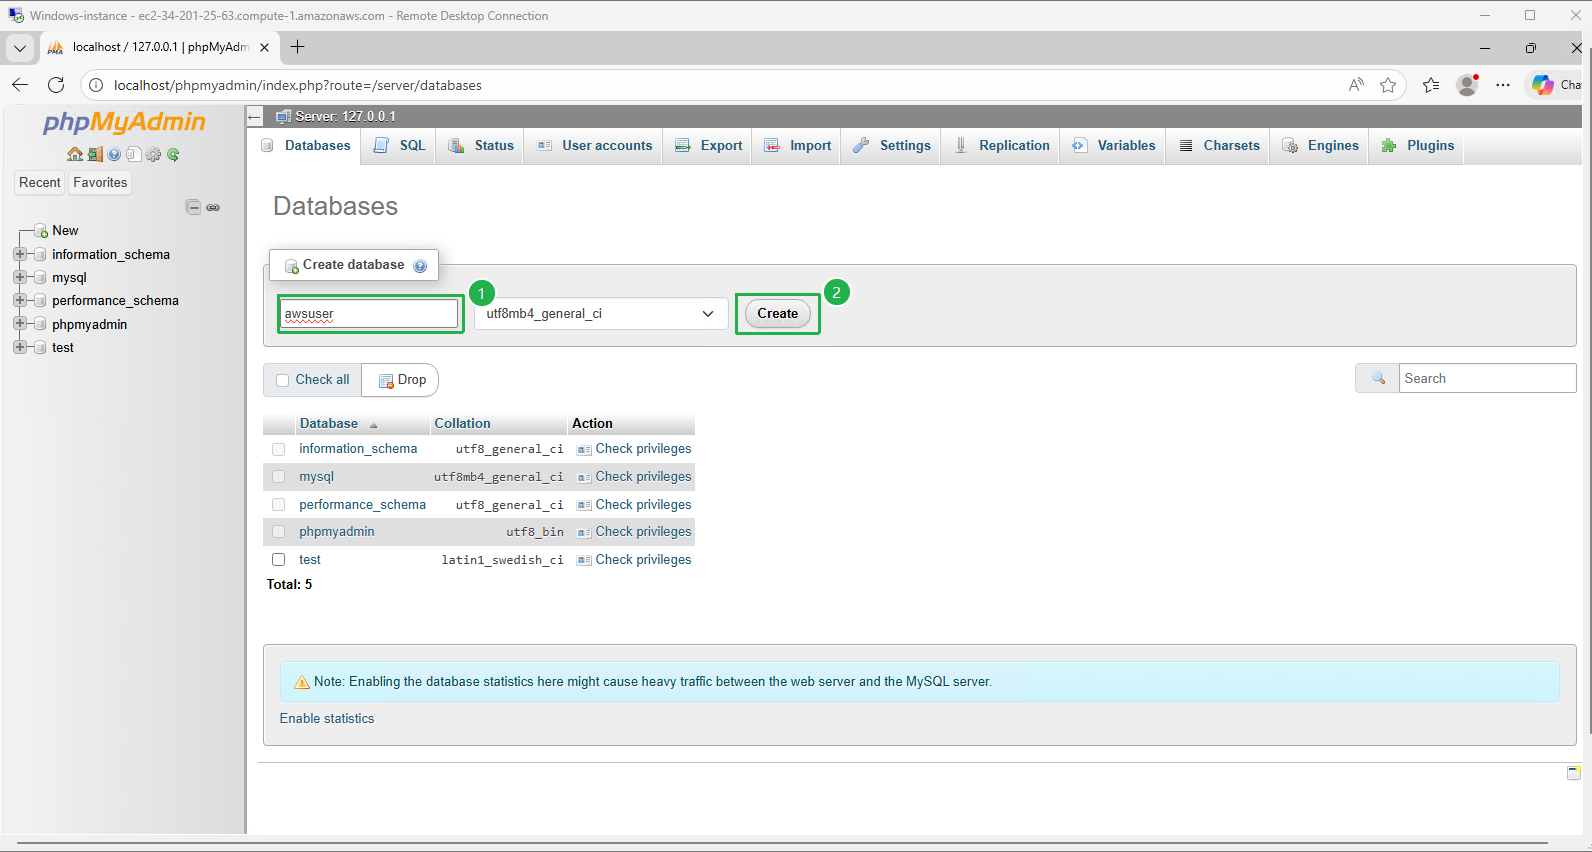1592x852 pixels.
Task: Expand phpmyadmin node in navigation tree
Action: [x=20, y=324]
